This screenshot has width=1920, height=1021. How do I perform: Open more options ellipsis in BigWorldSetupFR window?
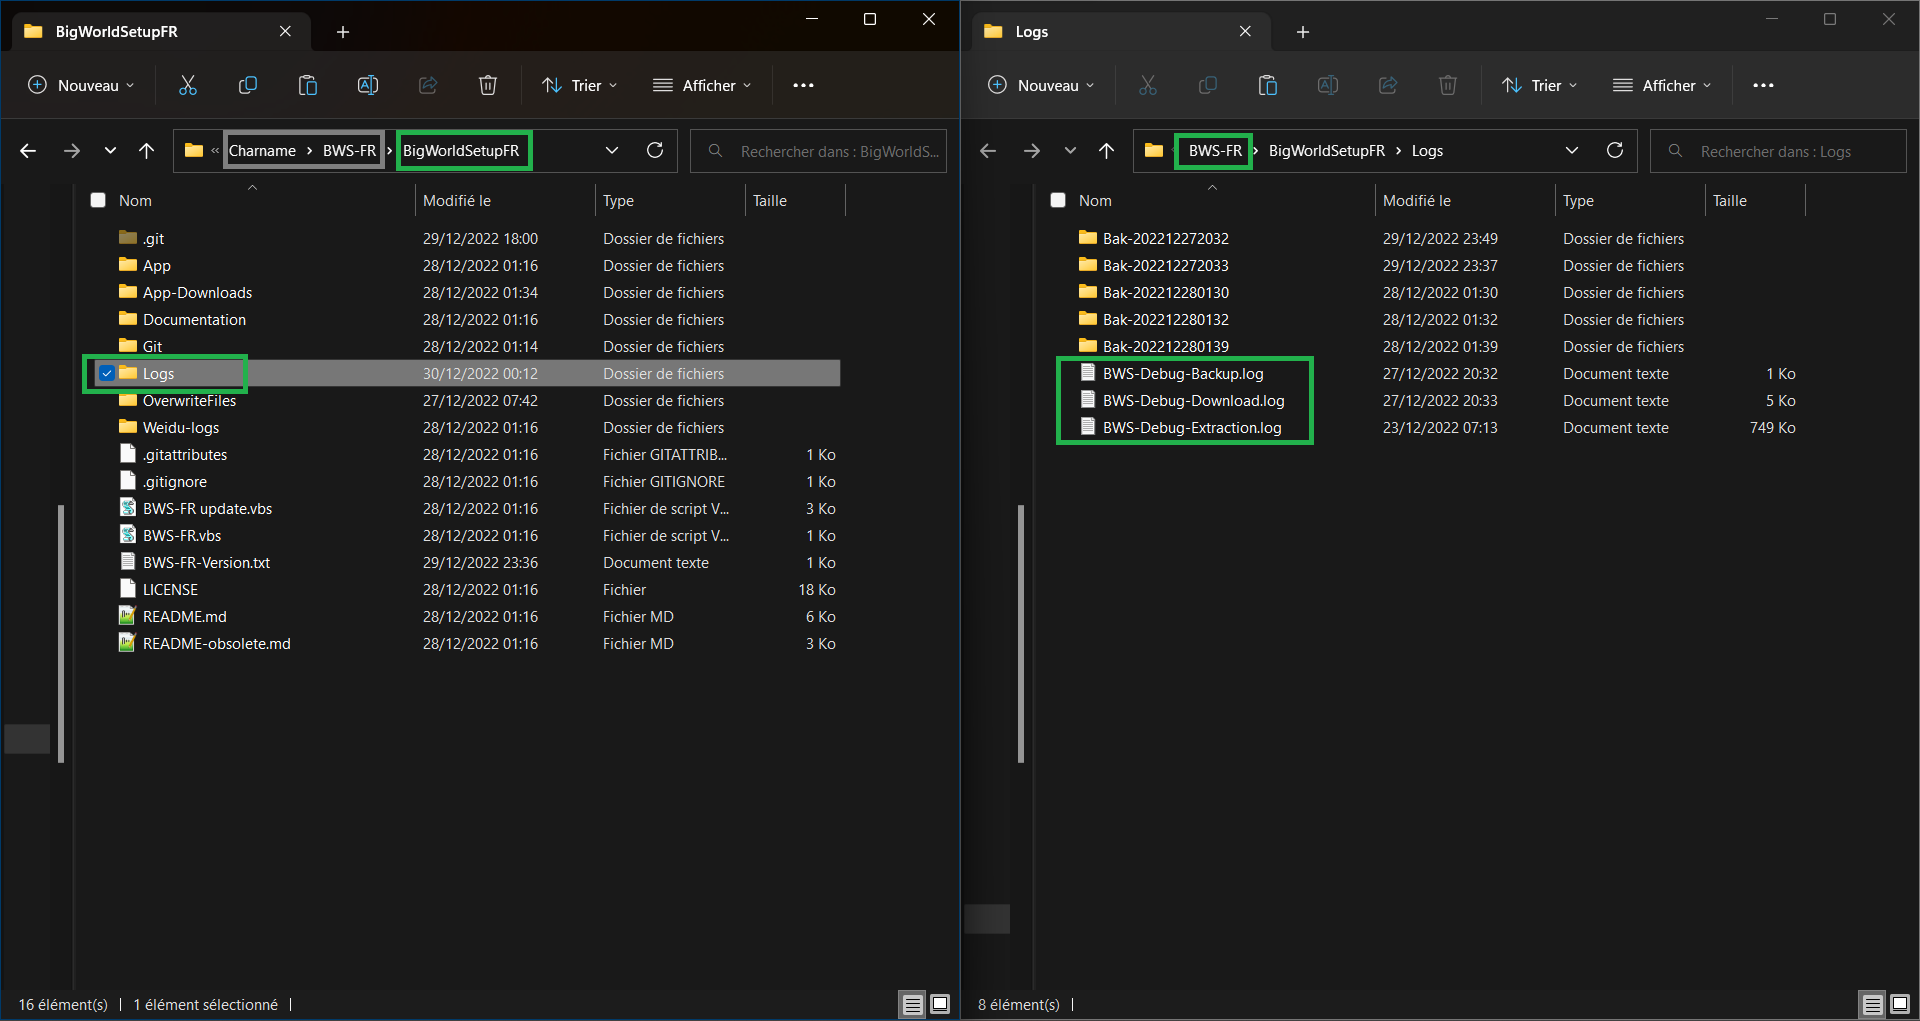point(803,85)
